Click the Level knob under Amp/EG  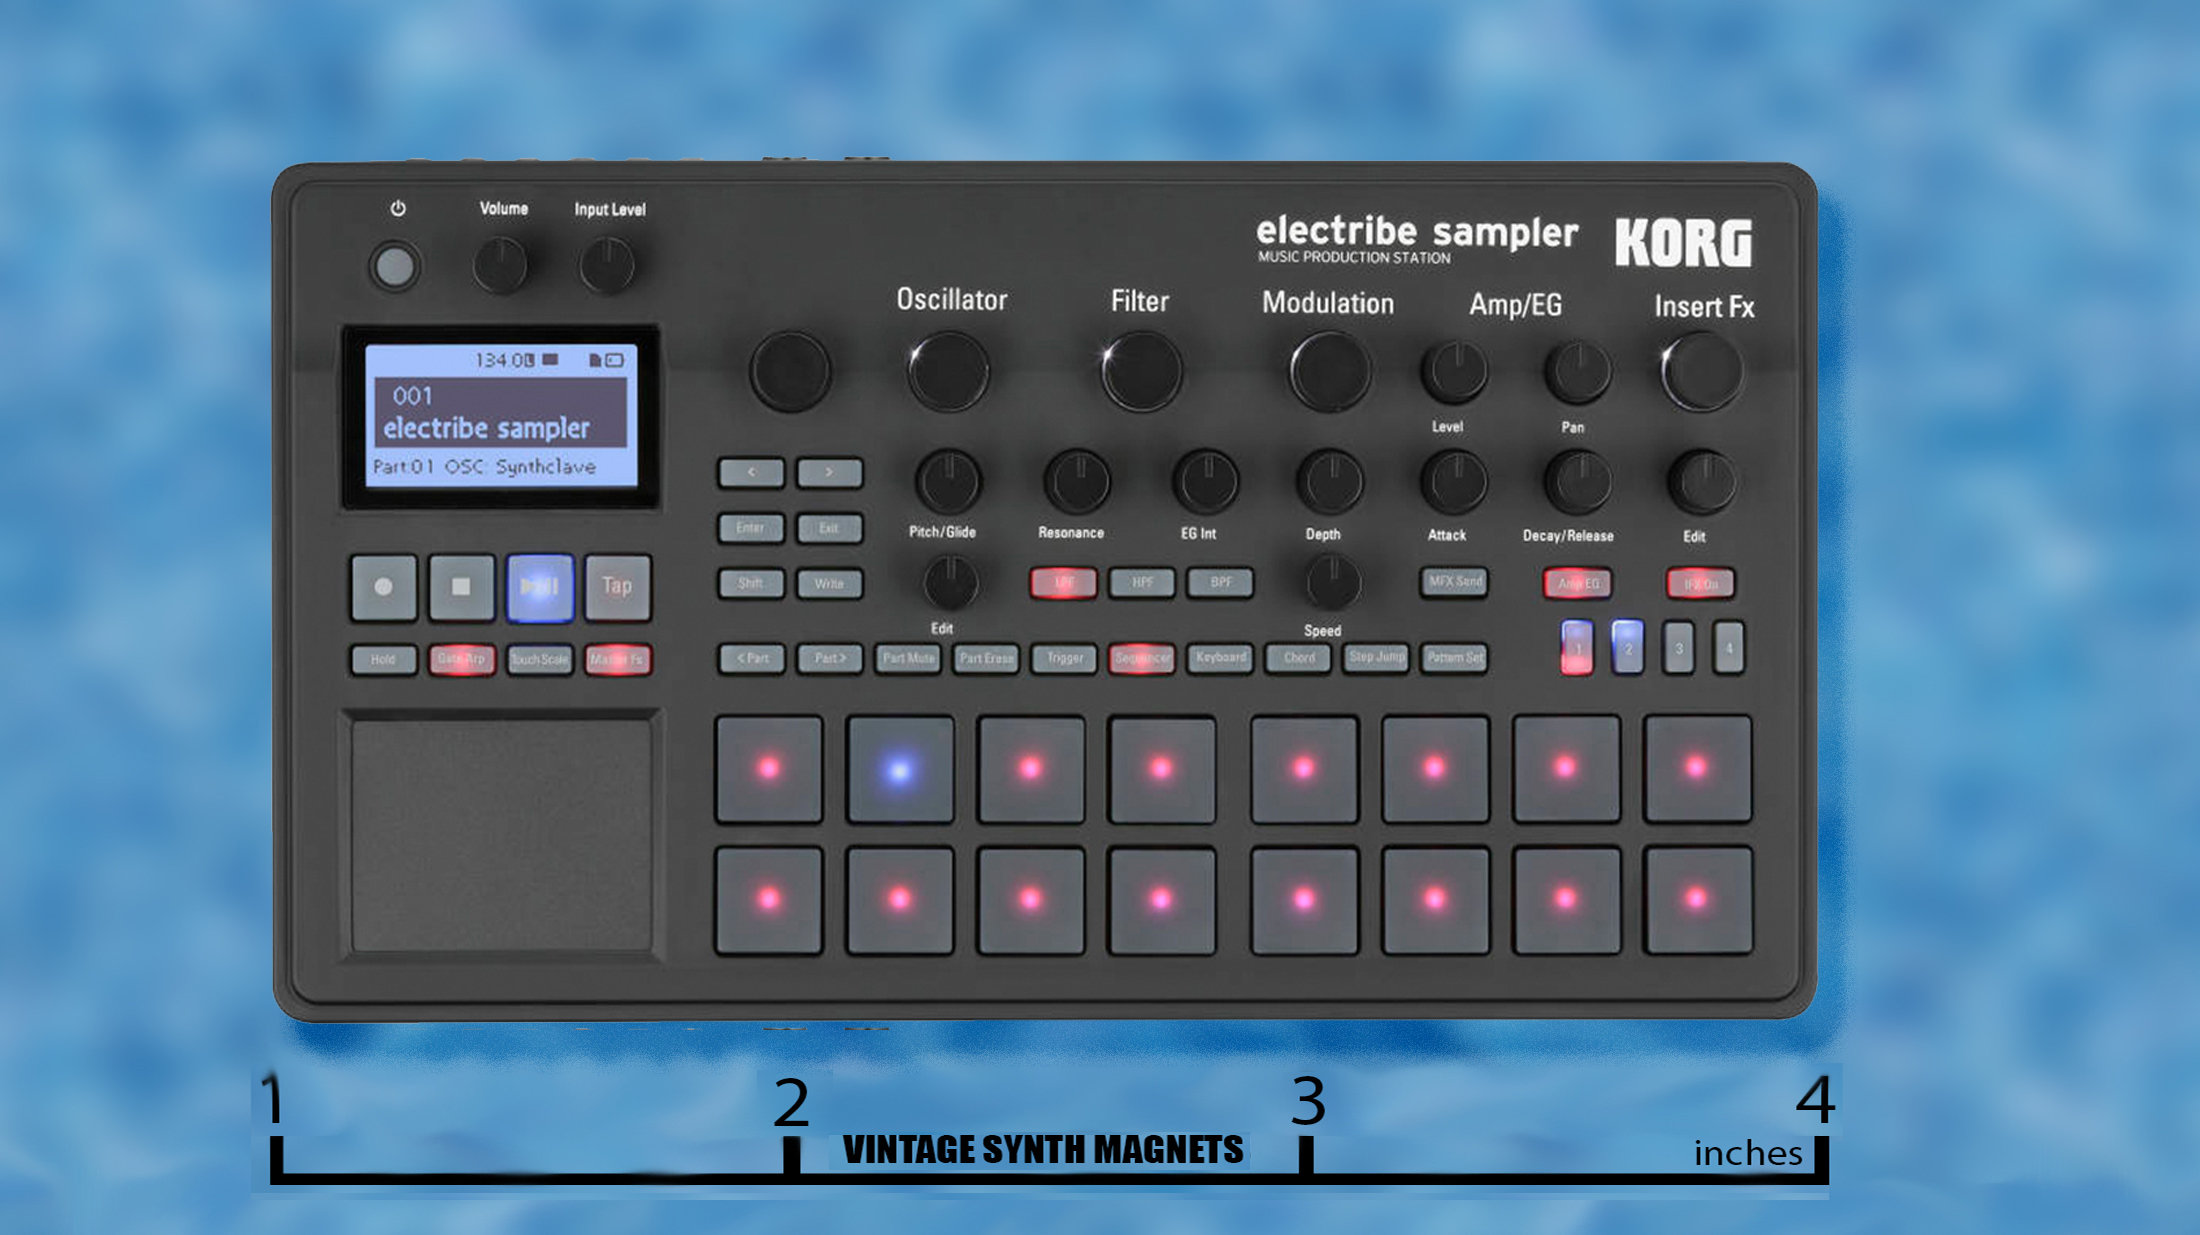pos(1454,372)
